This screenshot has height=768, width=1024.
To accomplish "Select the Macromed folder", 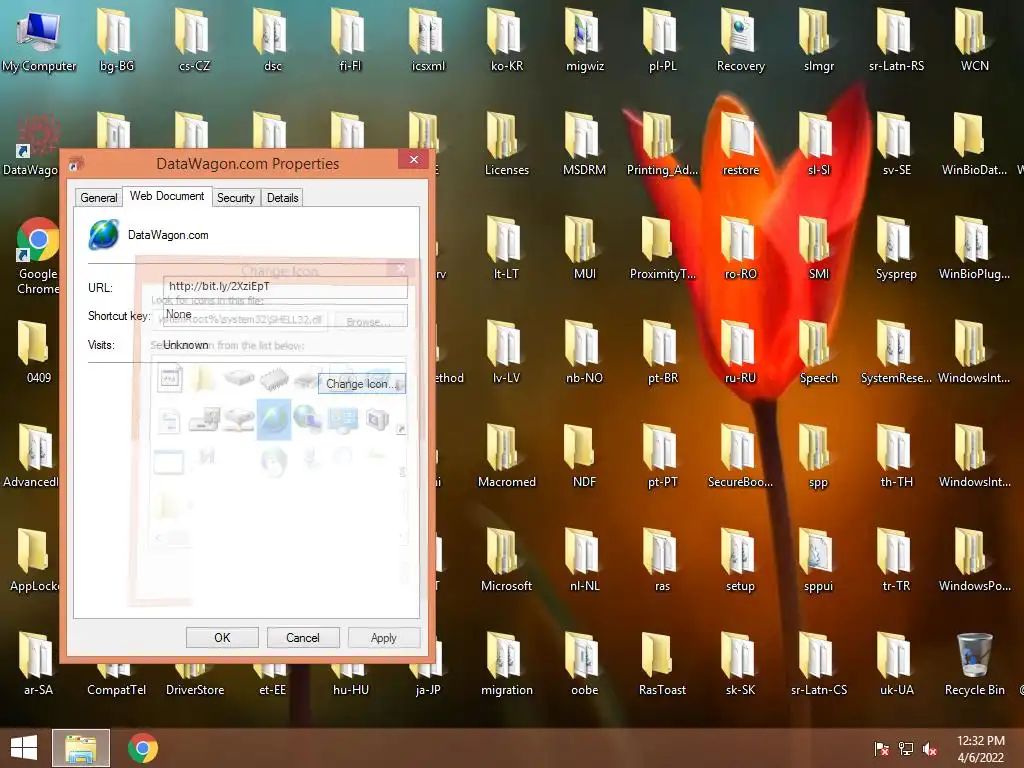I will 507,456.
